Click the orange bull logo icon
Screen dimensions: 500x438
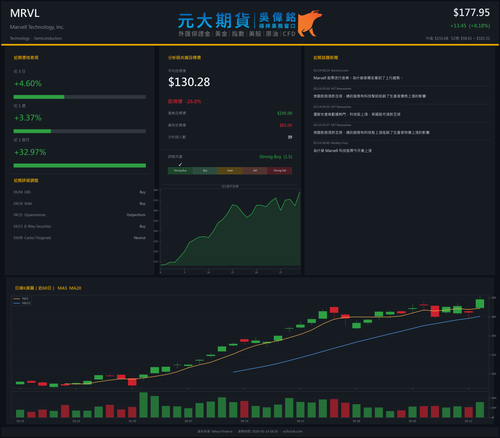(310, 23)
